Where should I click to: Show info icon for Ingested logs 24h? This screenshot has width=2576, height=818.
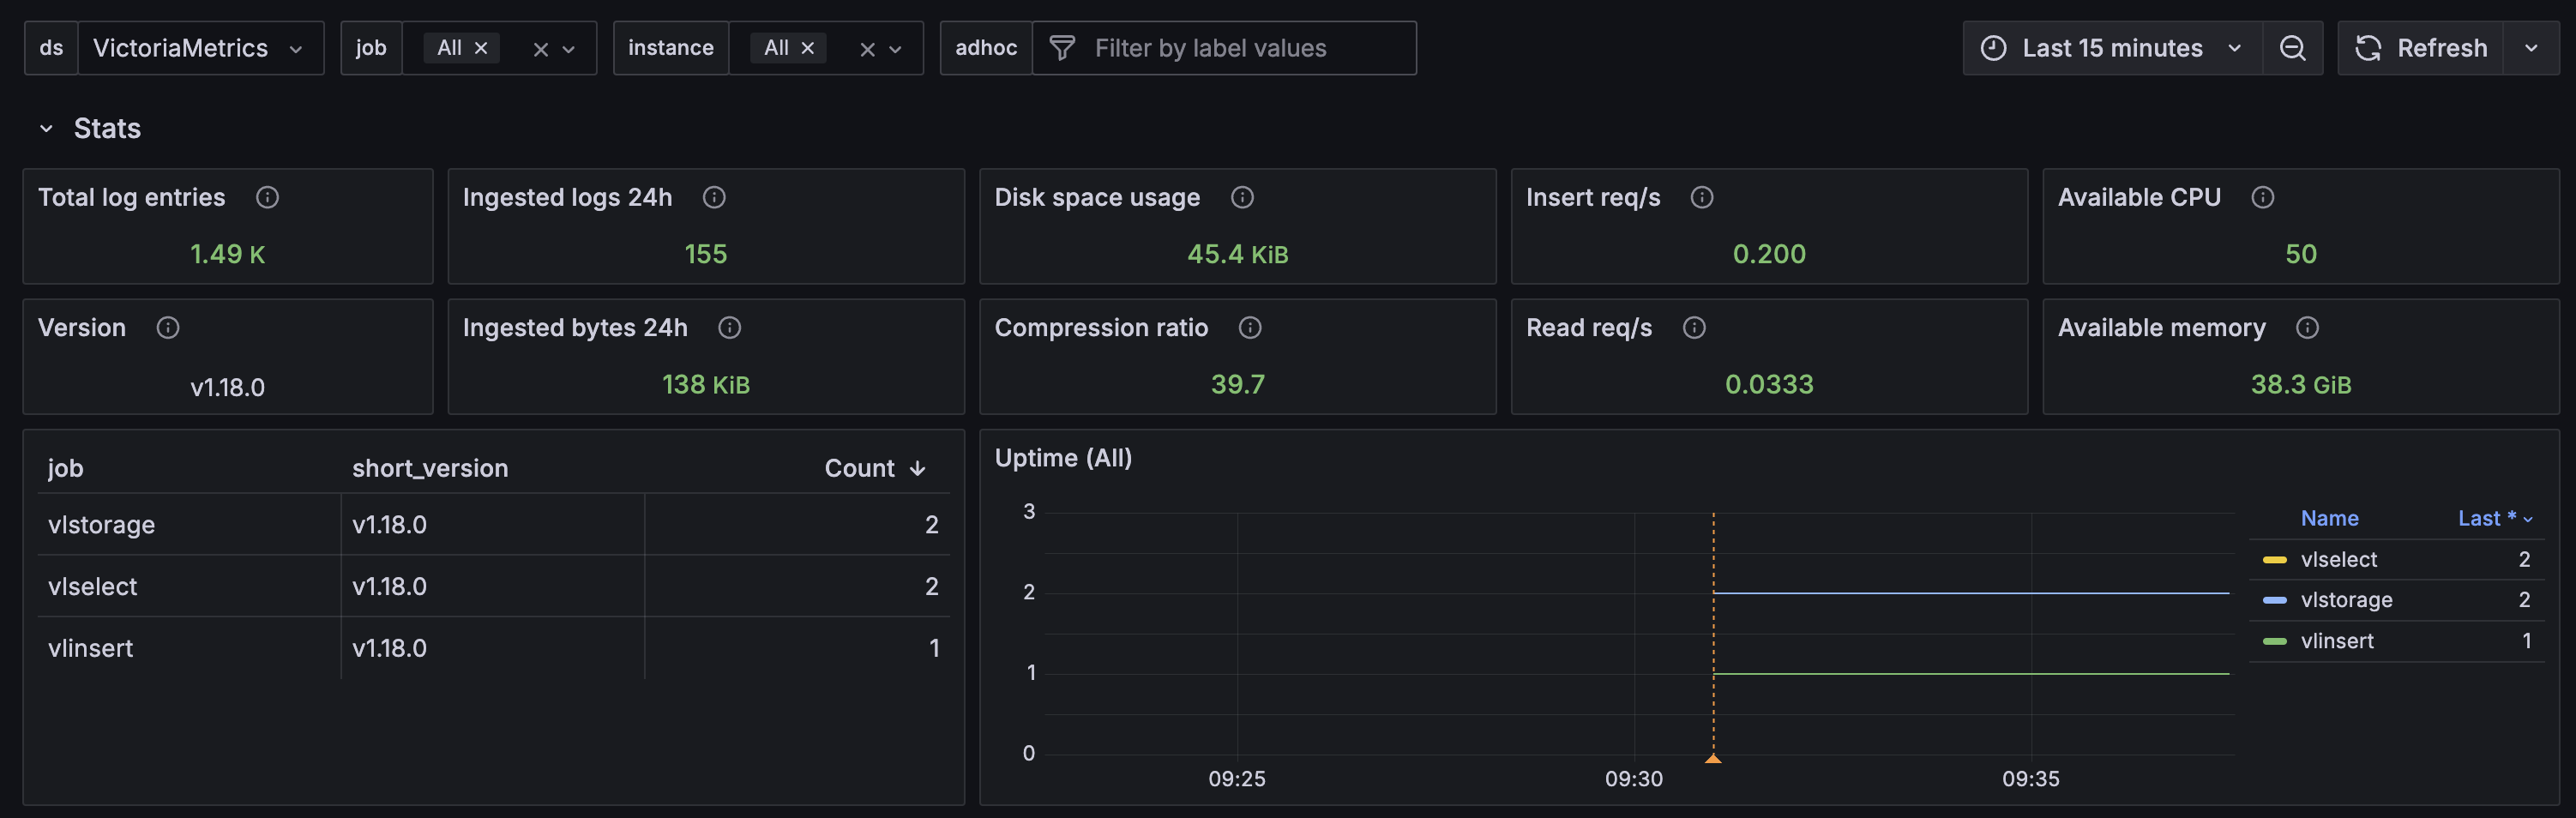(714, 197)
